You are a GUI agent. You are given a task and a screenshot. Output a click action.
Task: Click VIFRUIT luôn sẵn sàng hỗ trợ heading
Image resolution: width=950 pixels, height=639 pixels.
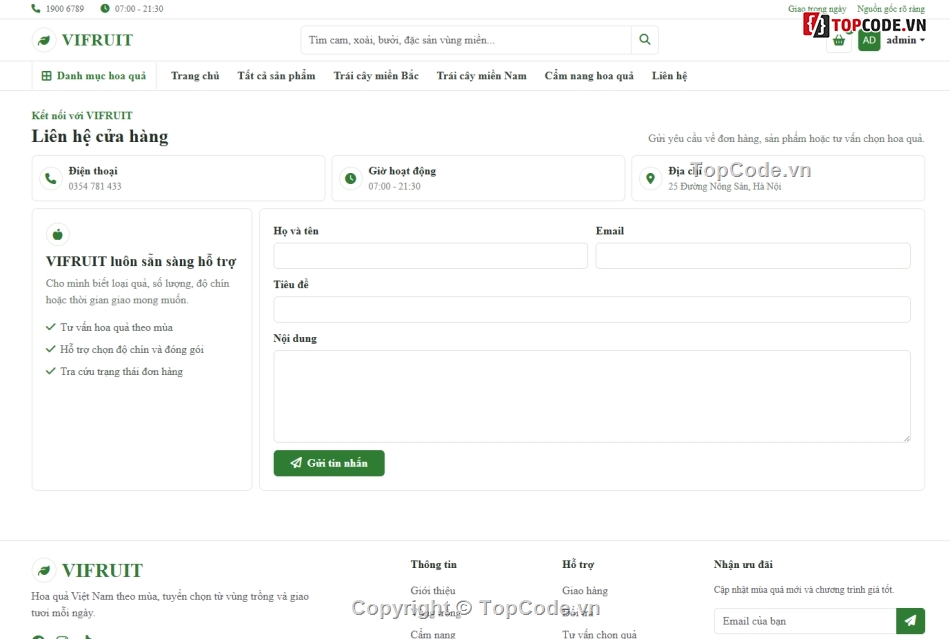click(141, 262)
